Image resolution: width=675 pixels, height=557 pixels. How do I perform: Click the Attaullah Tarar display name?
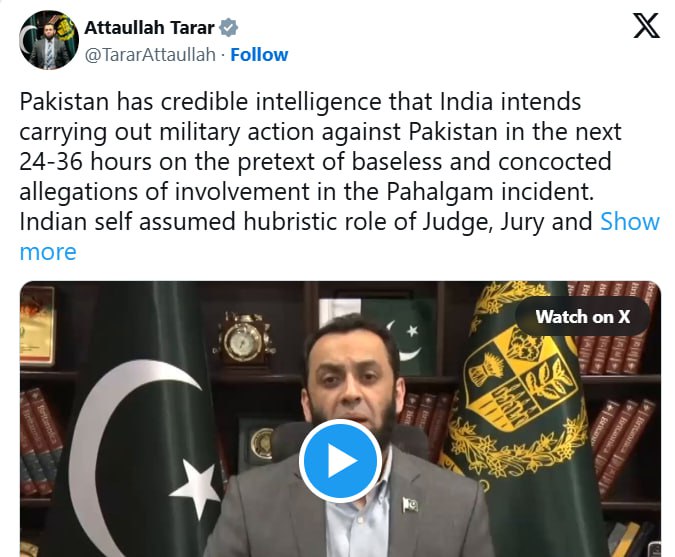click(149, 28)
